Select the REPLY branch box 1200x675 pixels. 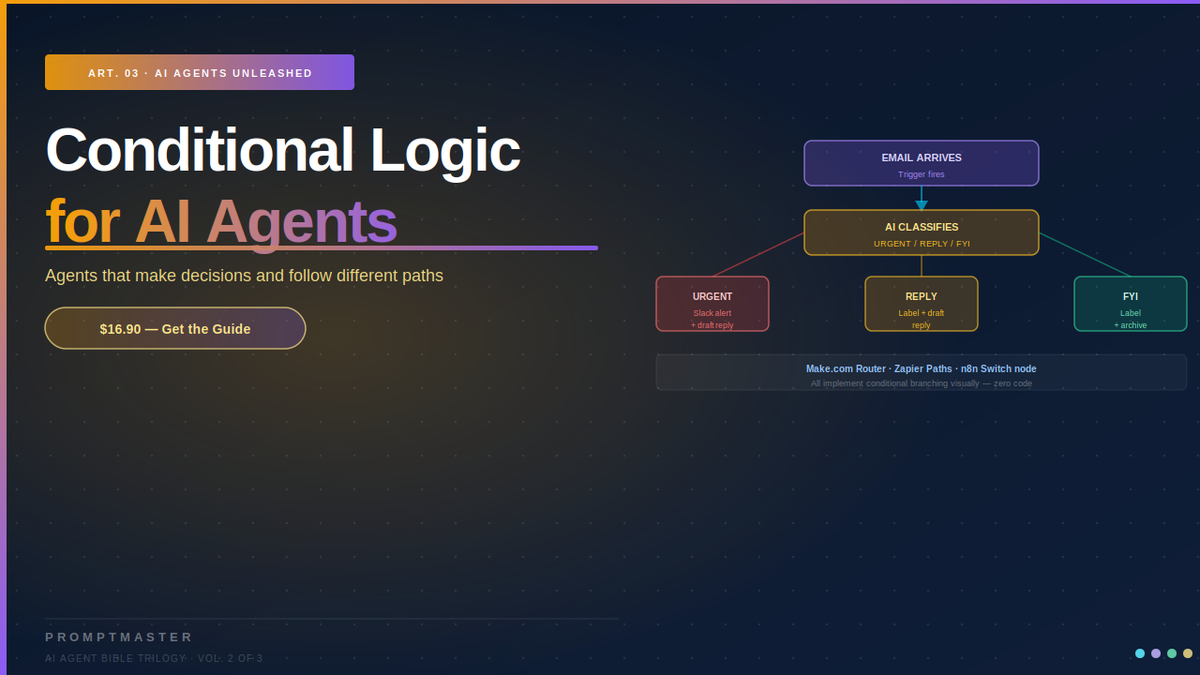pos(921,303)
